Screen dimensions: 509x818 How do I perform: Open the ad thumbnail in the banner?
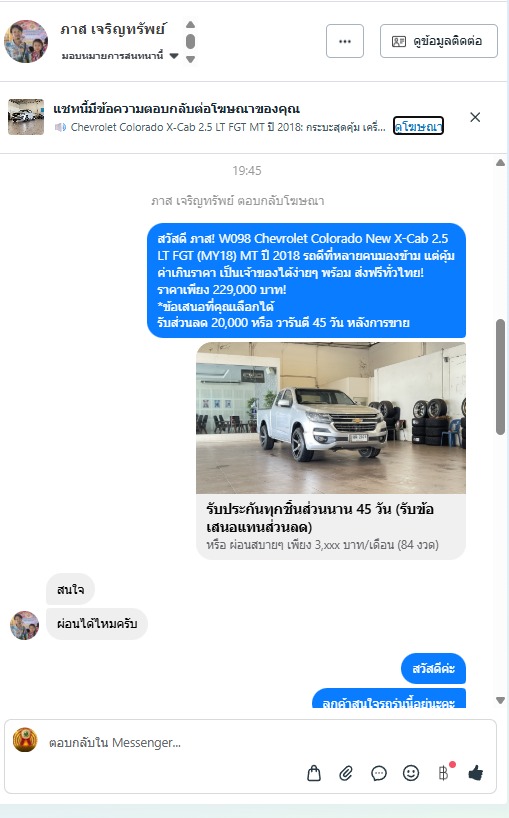(26, 117)
